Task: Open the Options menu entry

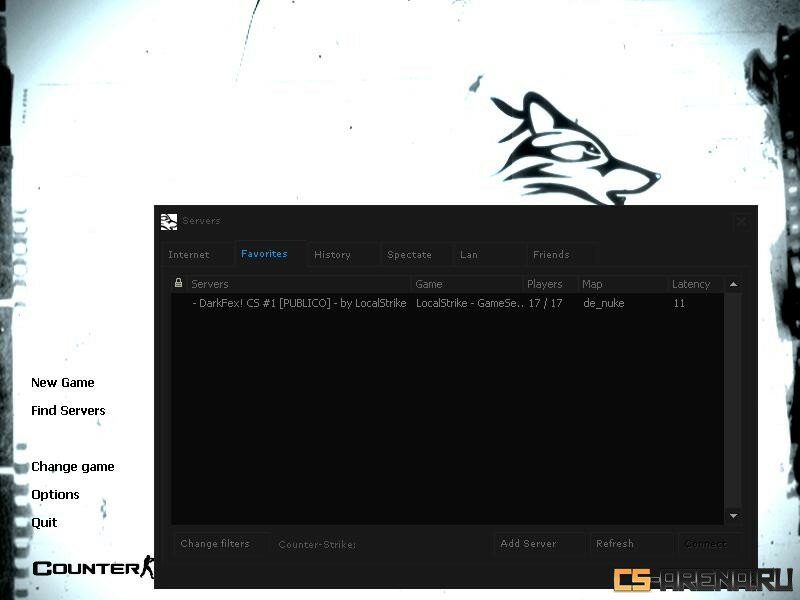Action: [55, 495]
